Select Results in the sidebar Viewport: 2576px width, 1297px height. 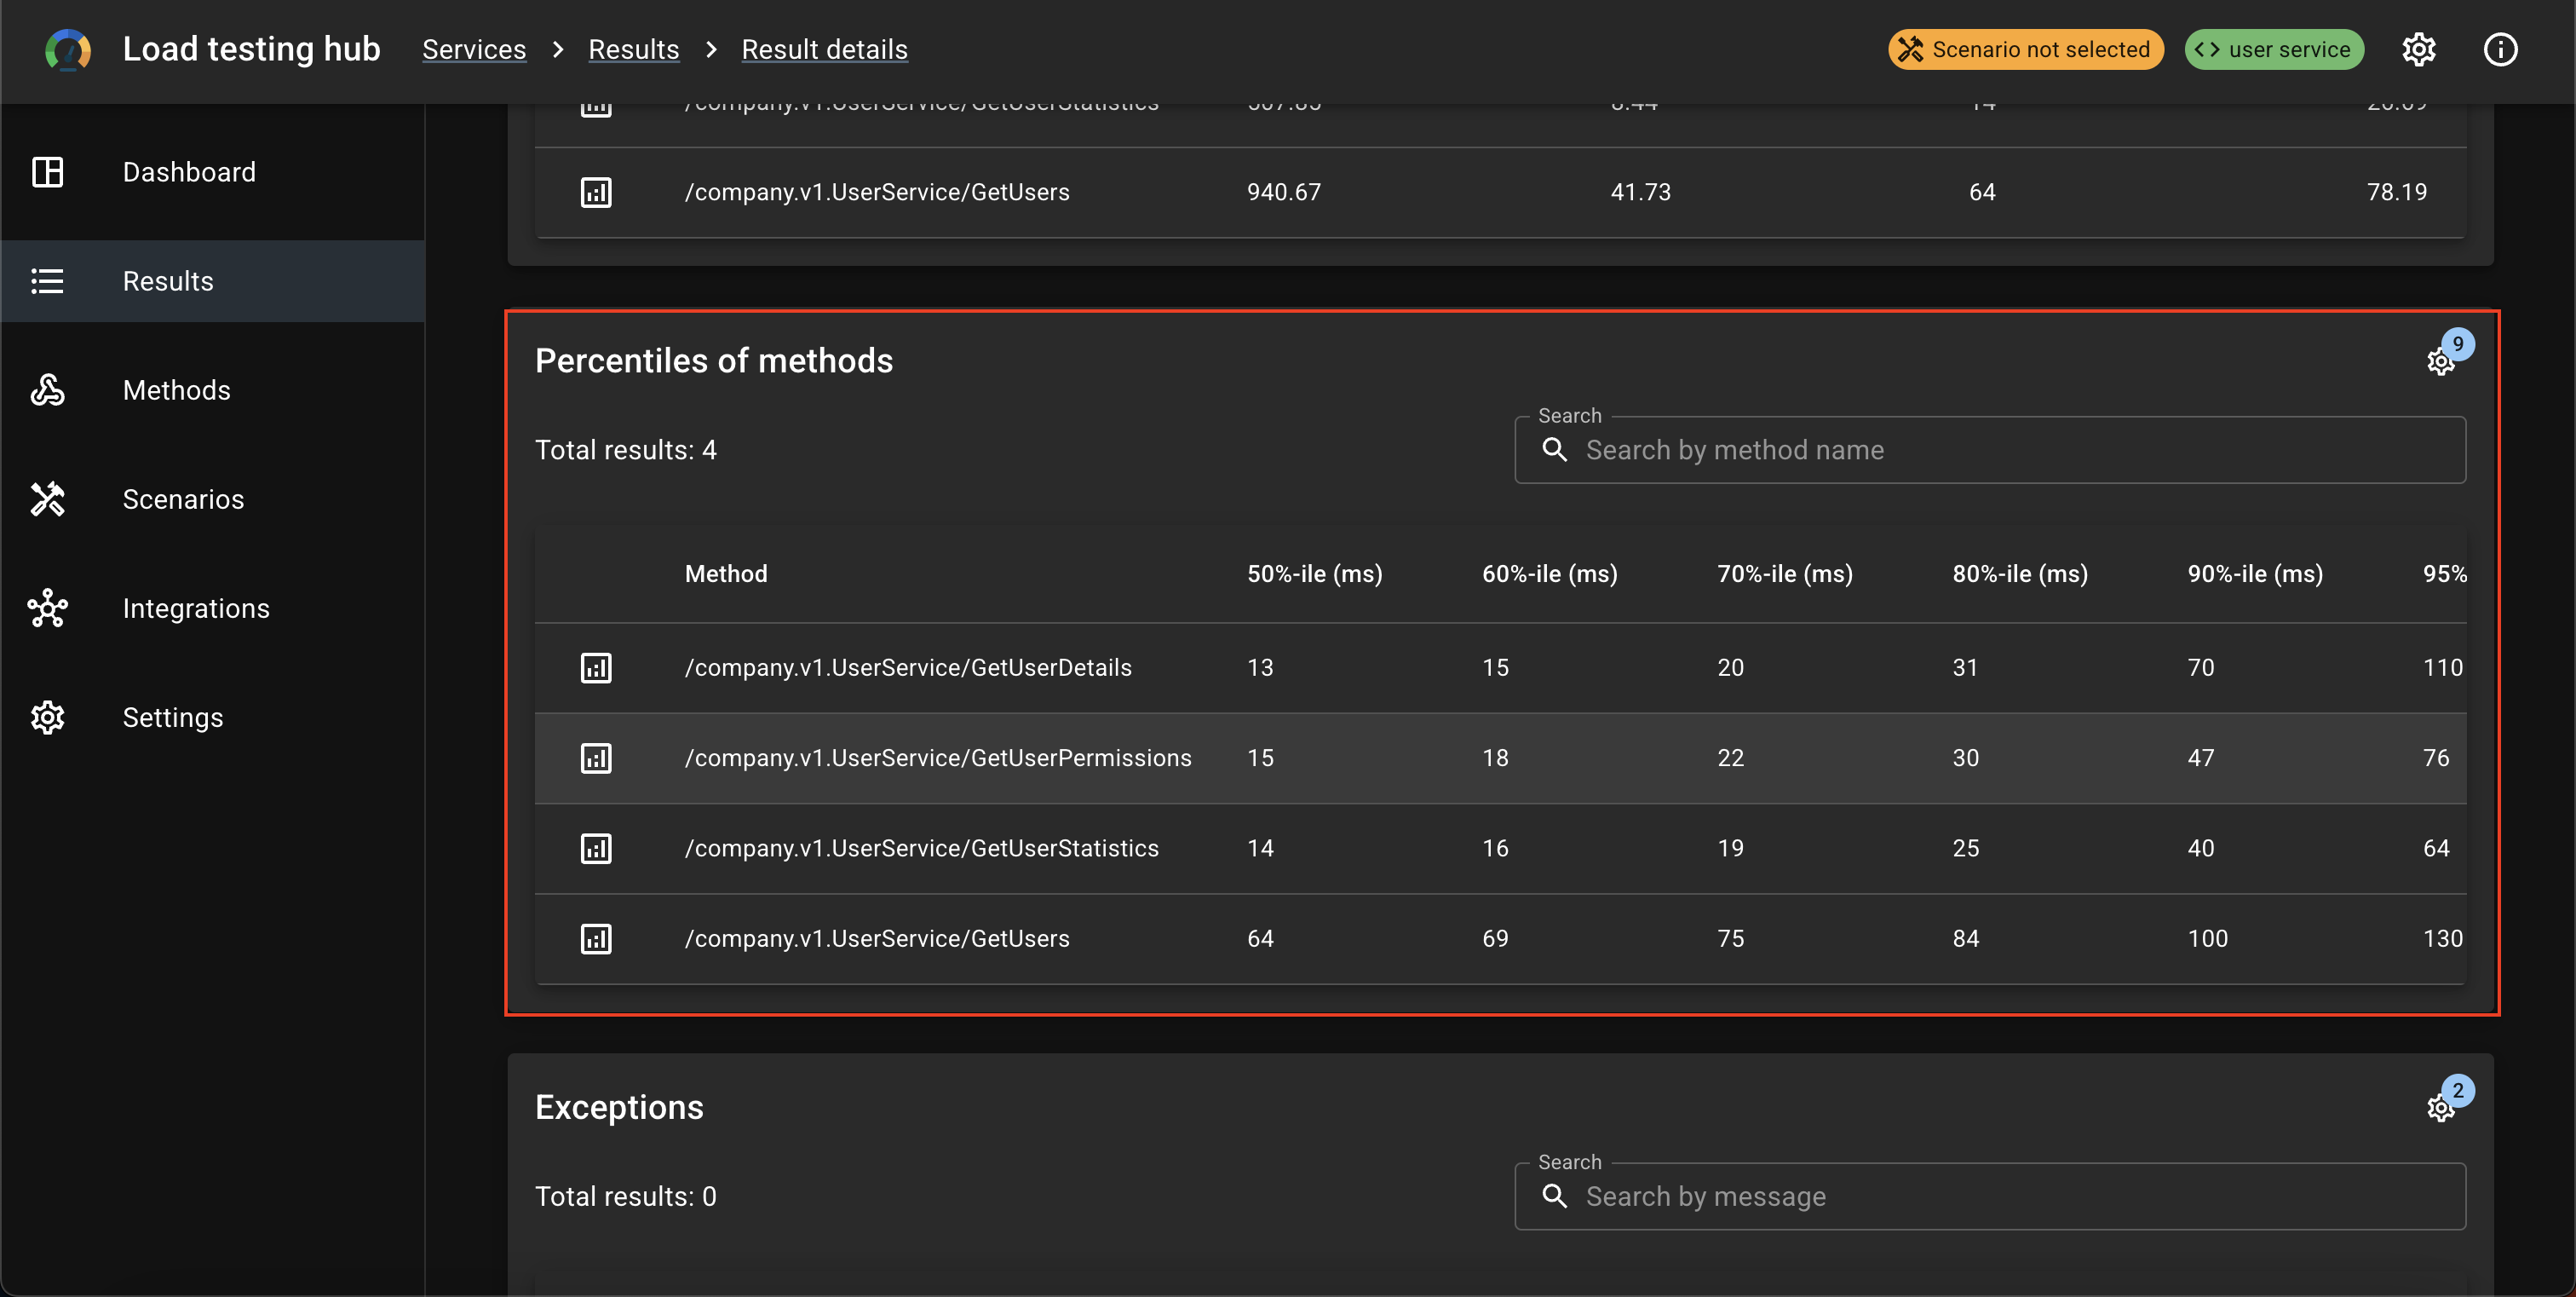[x=213, y=281]
